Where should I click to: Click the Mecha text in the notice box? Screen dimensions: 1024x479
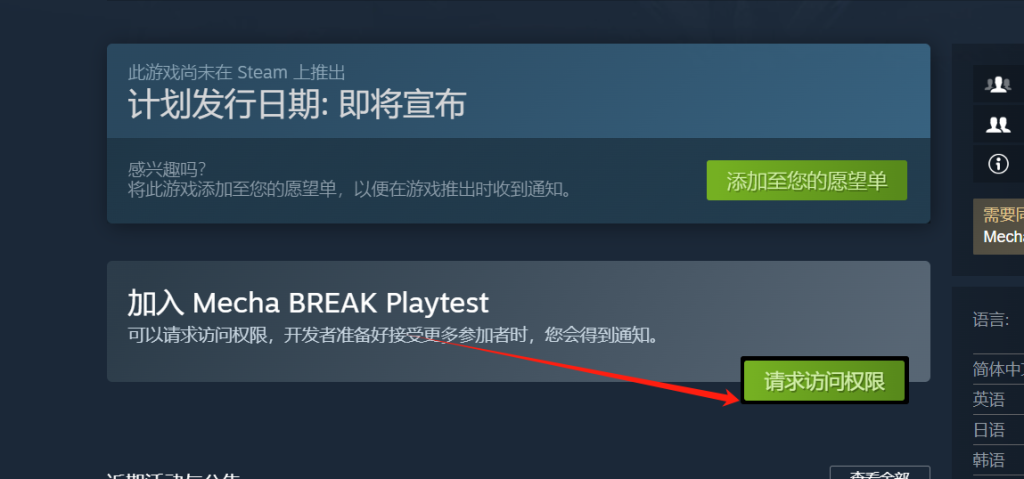coord(1004,237)
